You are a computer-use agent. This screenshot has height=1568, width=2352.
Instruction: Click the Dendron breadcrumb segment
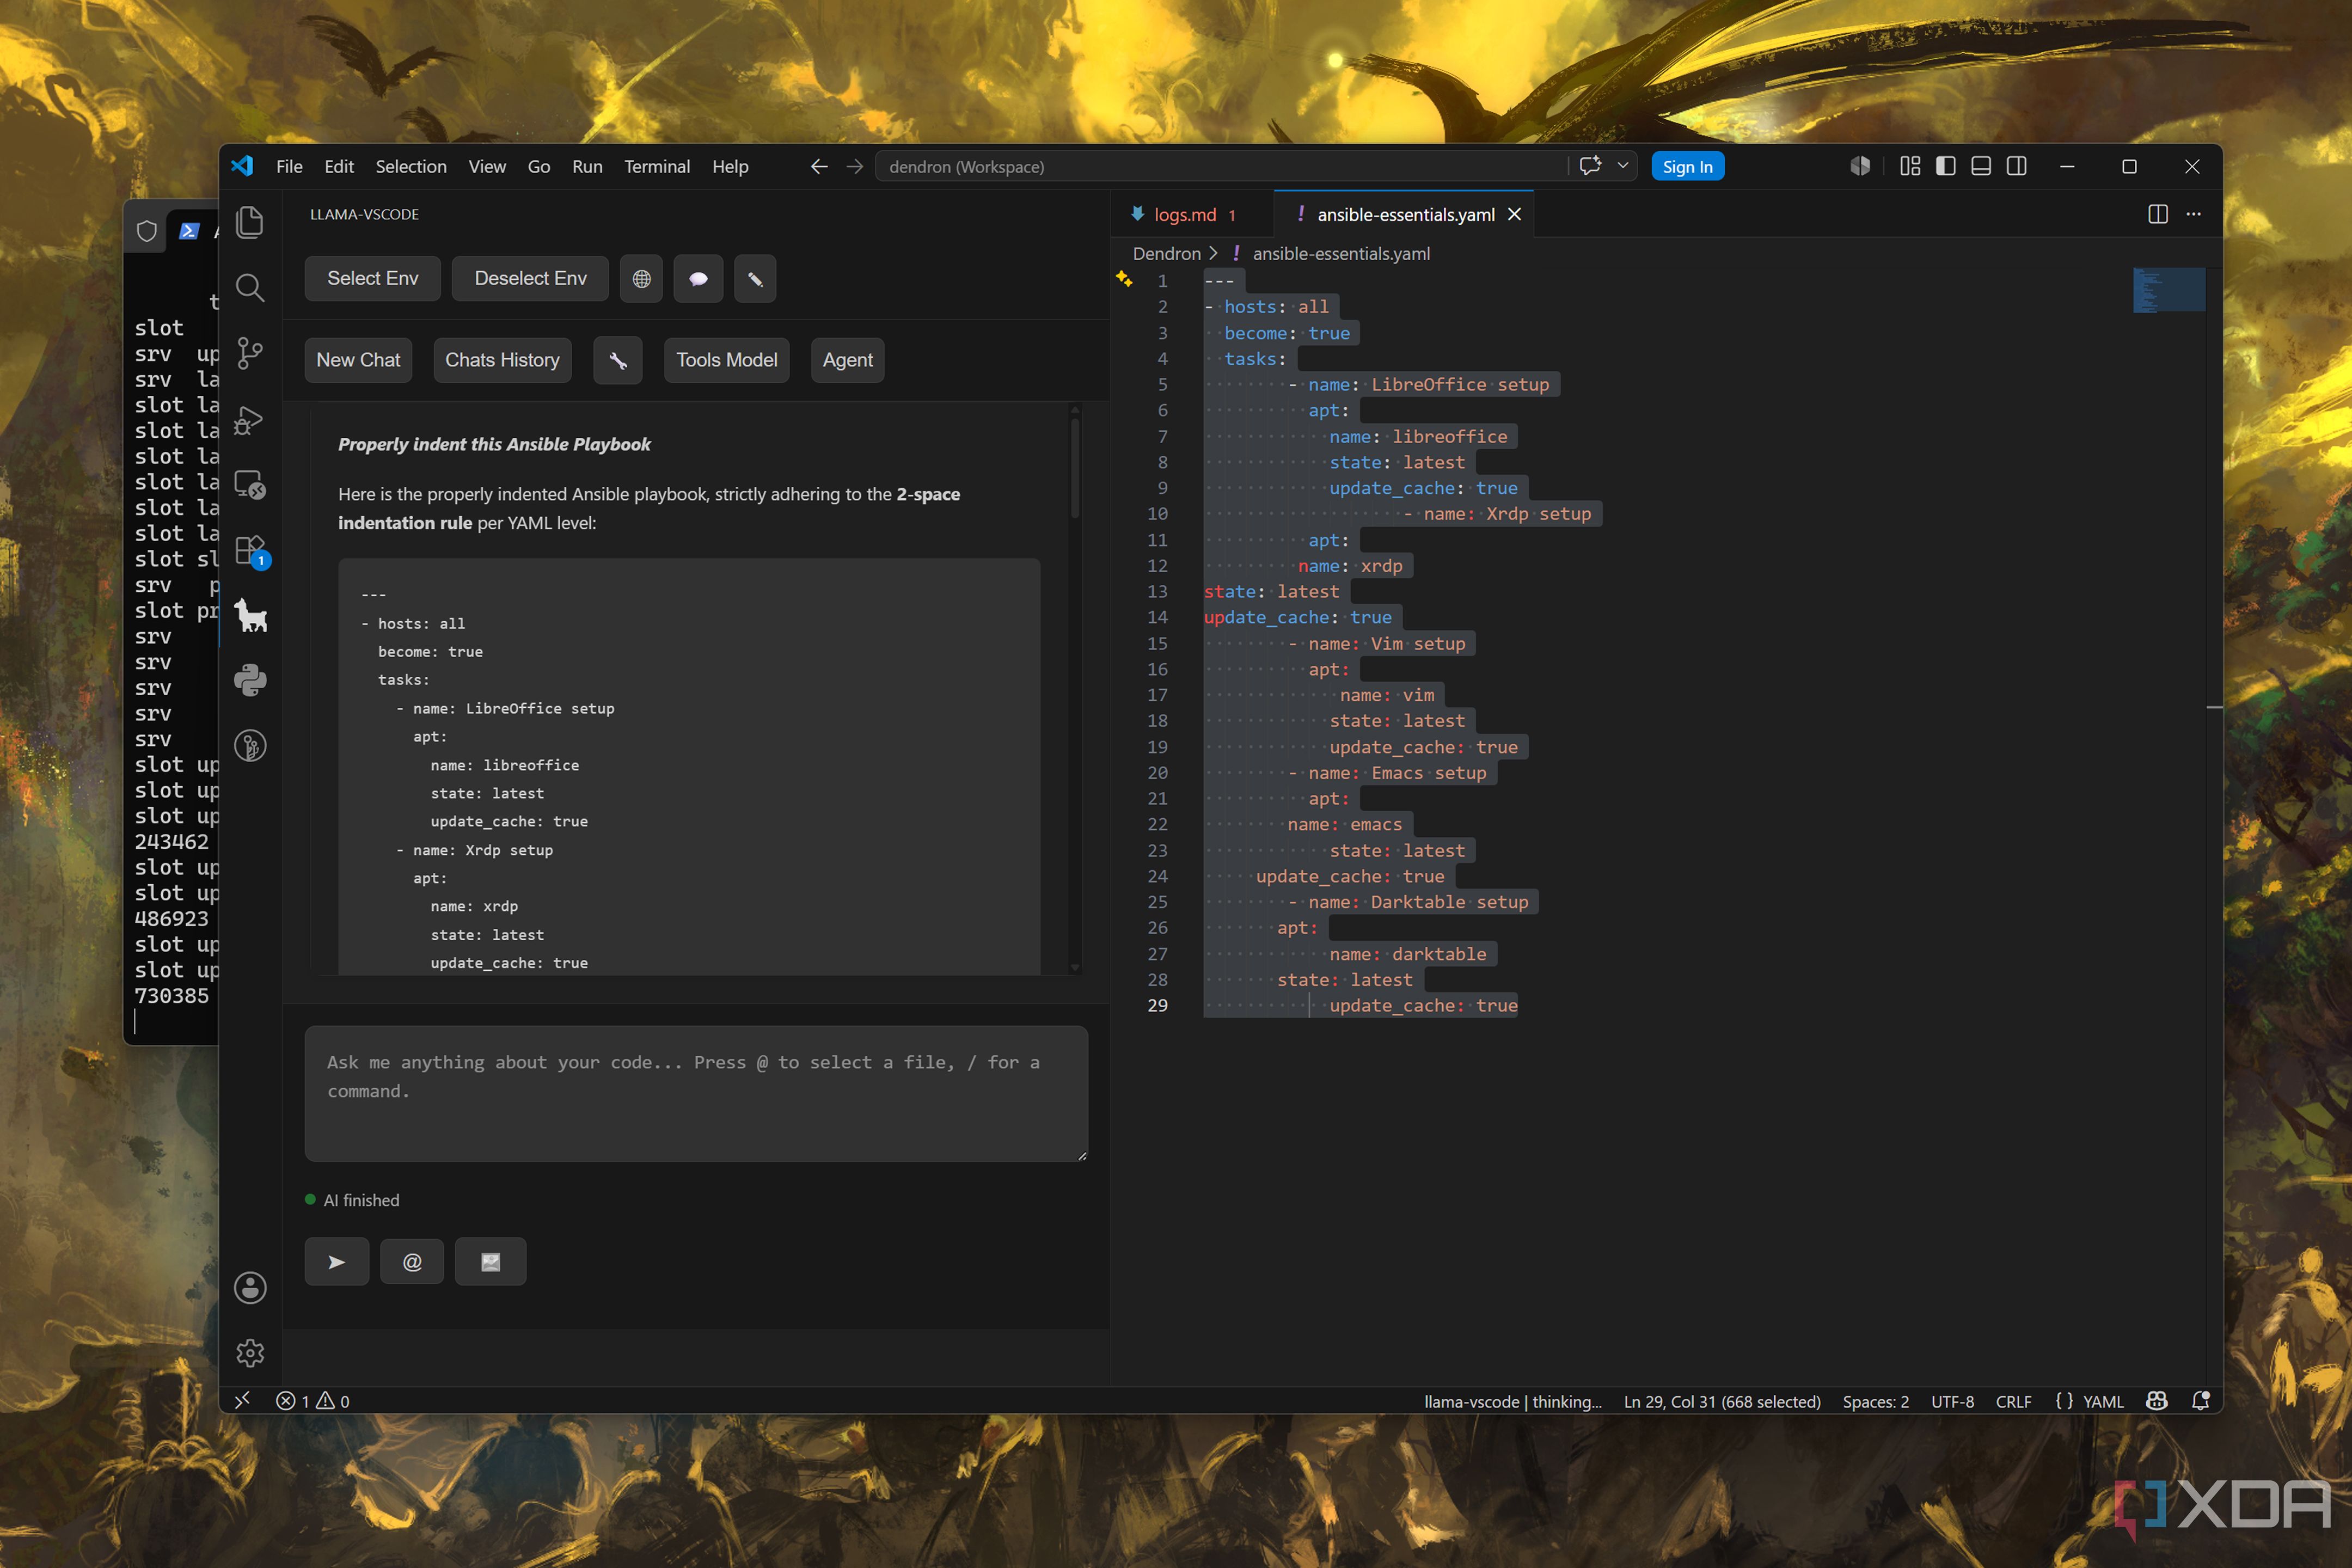(1166, 254)
